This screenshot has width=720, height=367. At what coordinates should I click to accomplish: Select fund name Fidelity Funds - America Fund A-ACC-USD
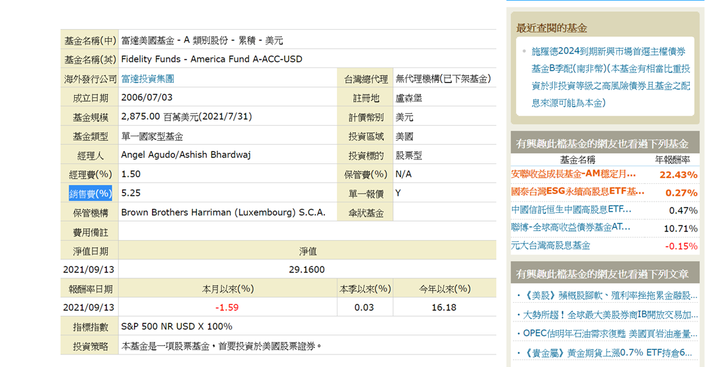click(212, 59)
